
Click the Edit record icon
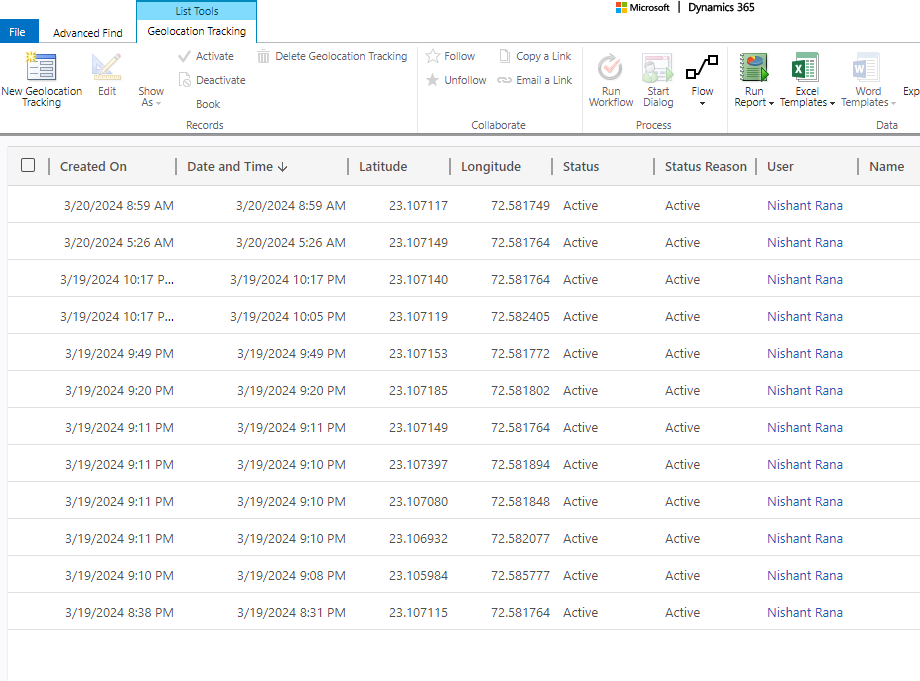coord(106,67)
